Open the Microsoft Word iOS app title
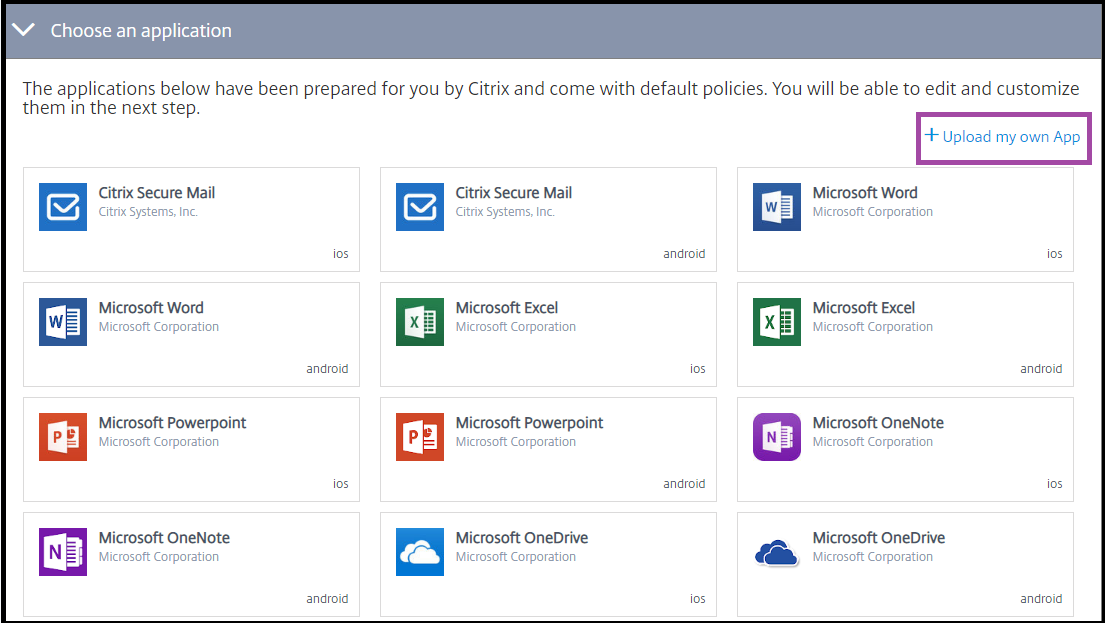Image resolution: width=1105 pixels, height=623 pixels. pos(864,193)
